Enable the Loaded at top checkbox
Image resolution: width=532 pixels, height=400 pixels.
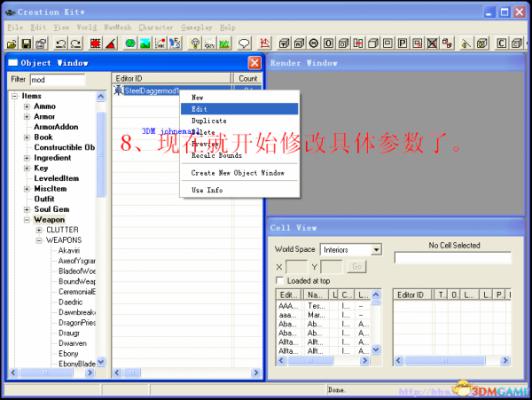pos(280,281)
